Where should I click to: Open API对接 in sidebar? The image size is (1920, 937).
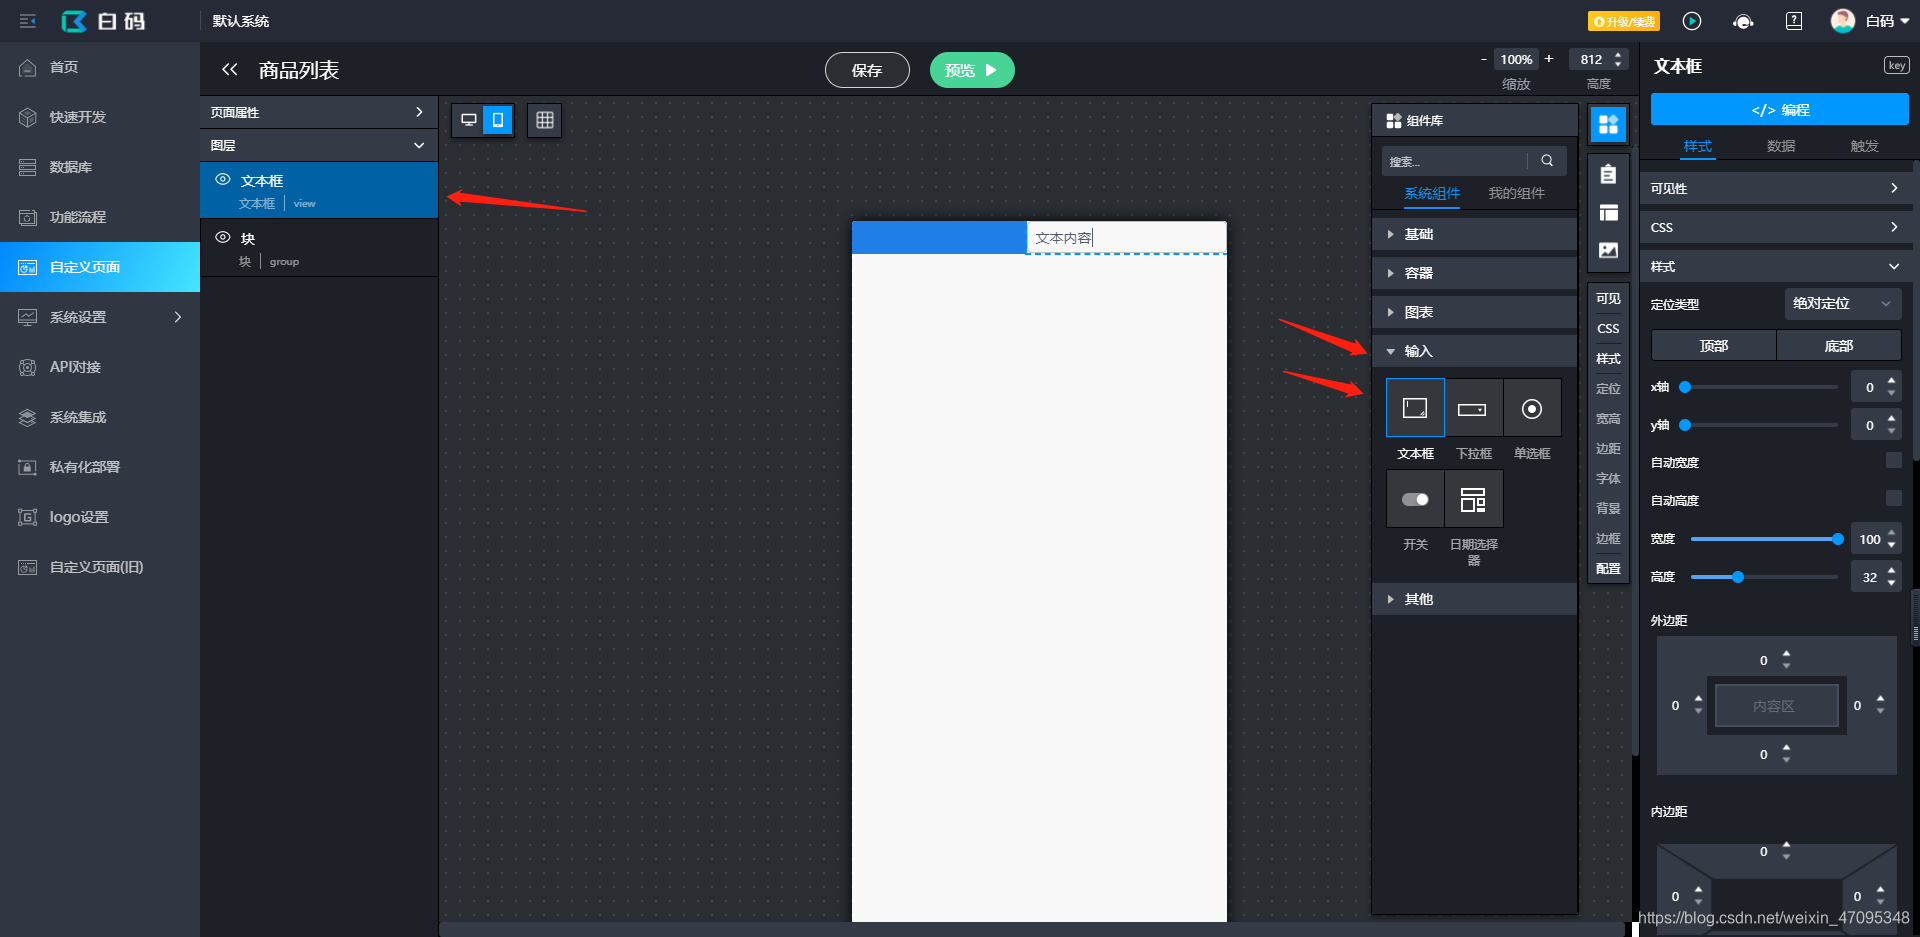100,367
